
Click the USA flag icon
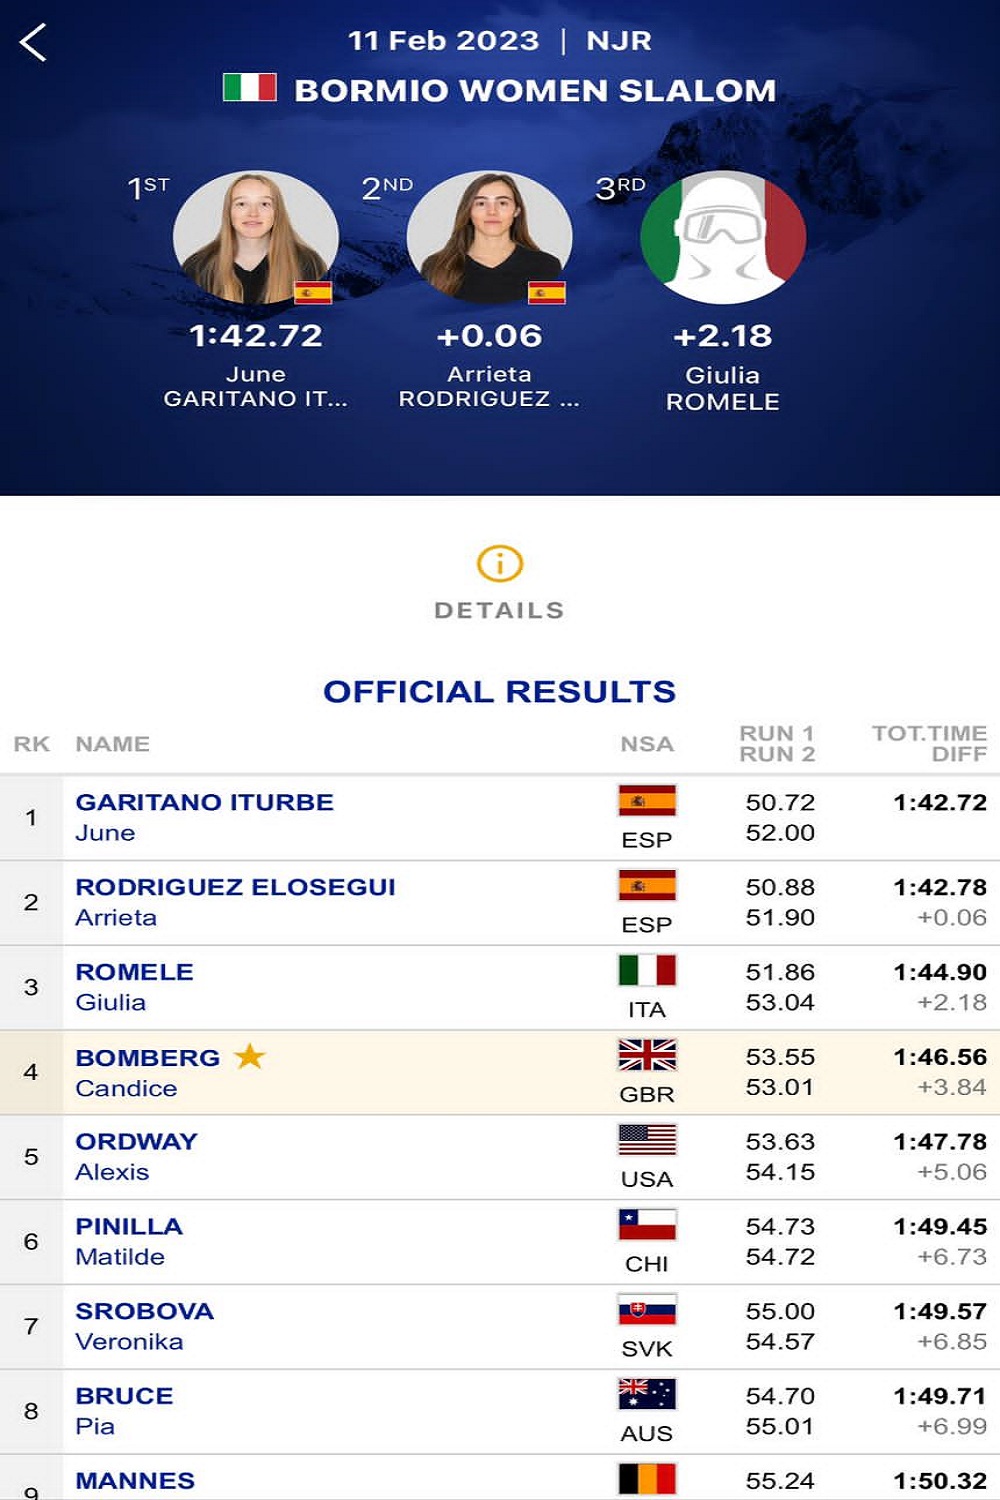pos(647,1140)
